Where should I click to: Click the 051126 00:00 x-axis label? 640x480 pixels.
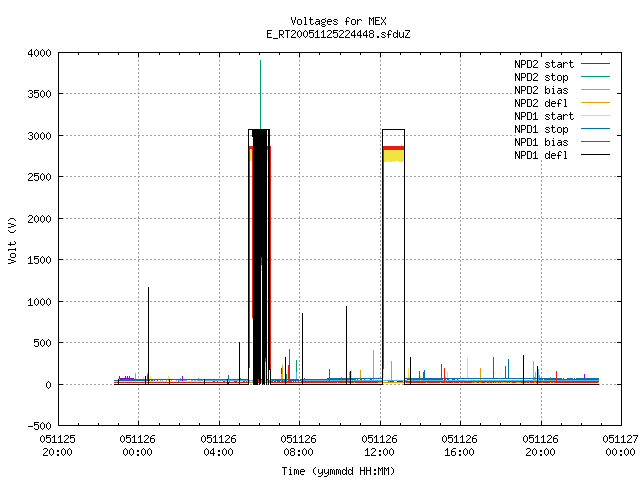(138, 446)
